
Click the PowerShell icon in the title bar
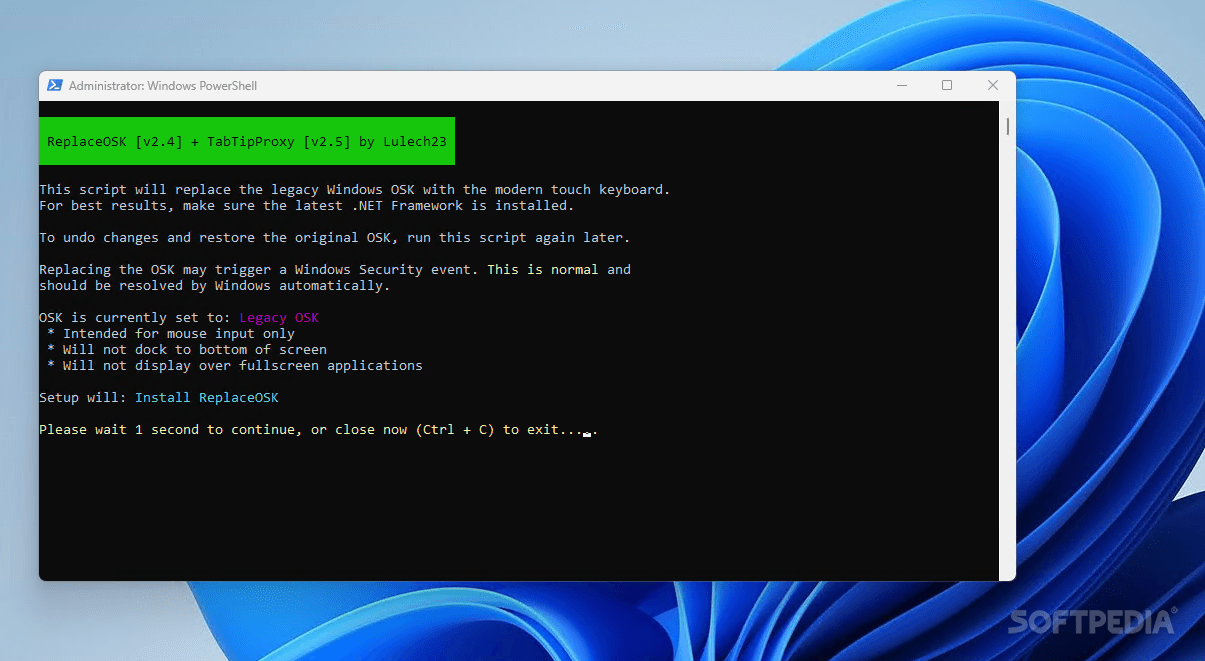[x=55, y=86]
